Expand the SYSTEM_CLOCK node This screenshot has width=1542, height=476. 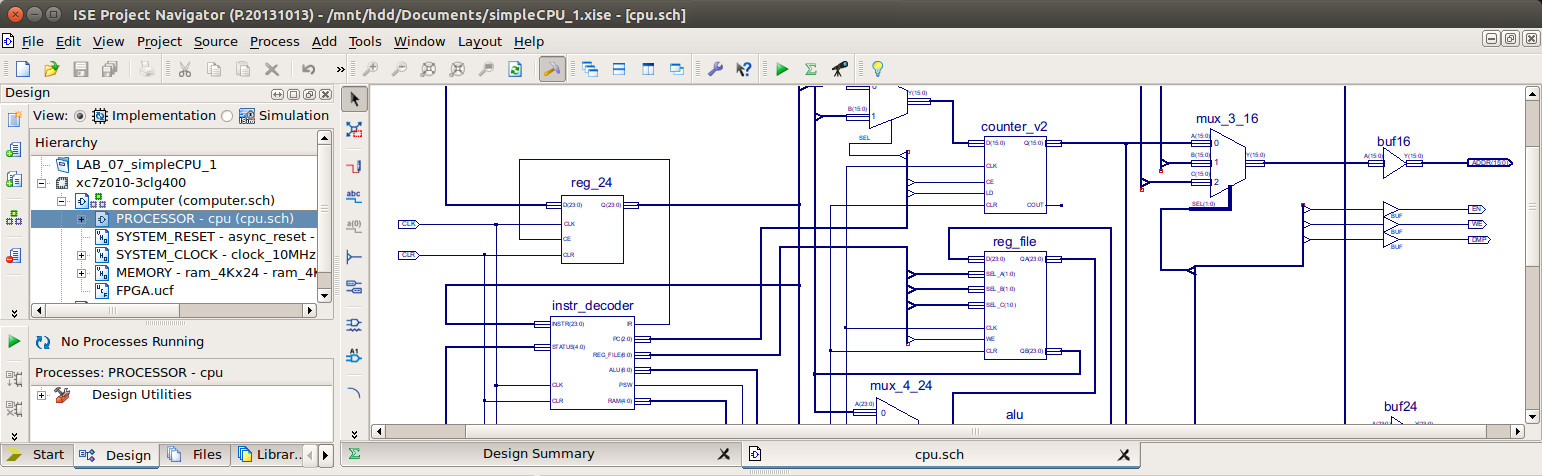click(x=82, y=255)
